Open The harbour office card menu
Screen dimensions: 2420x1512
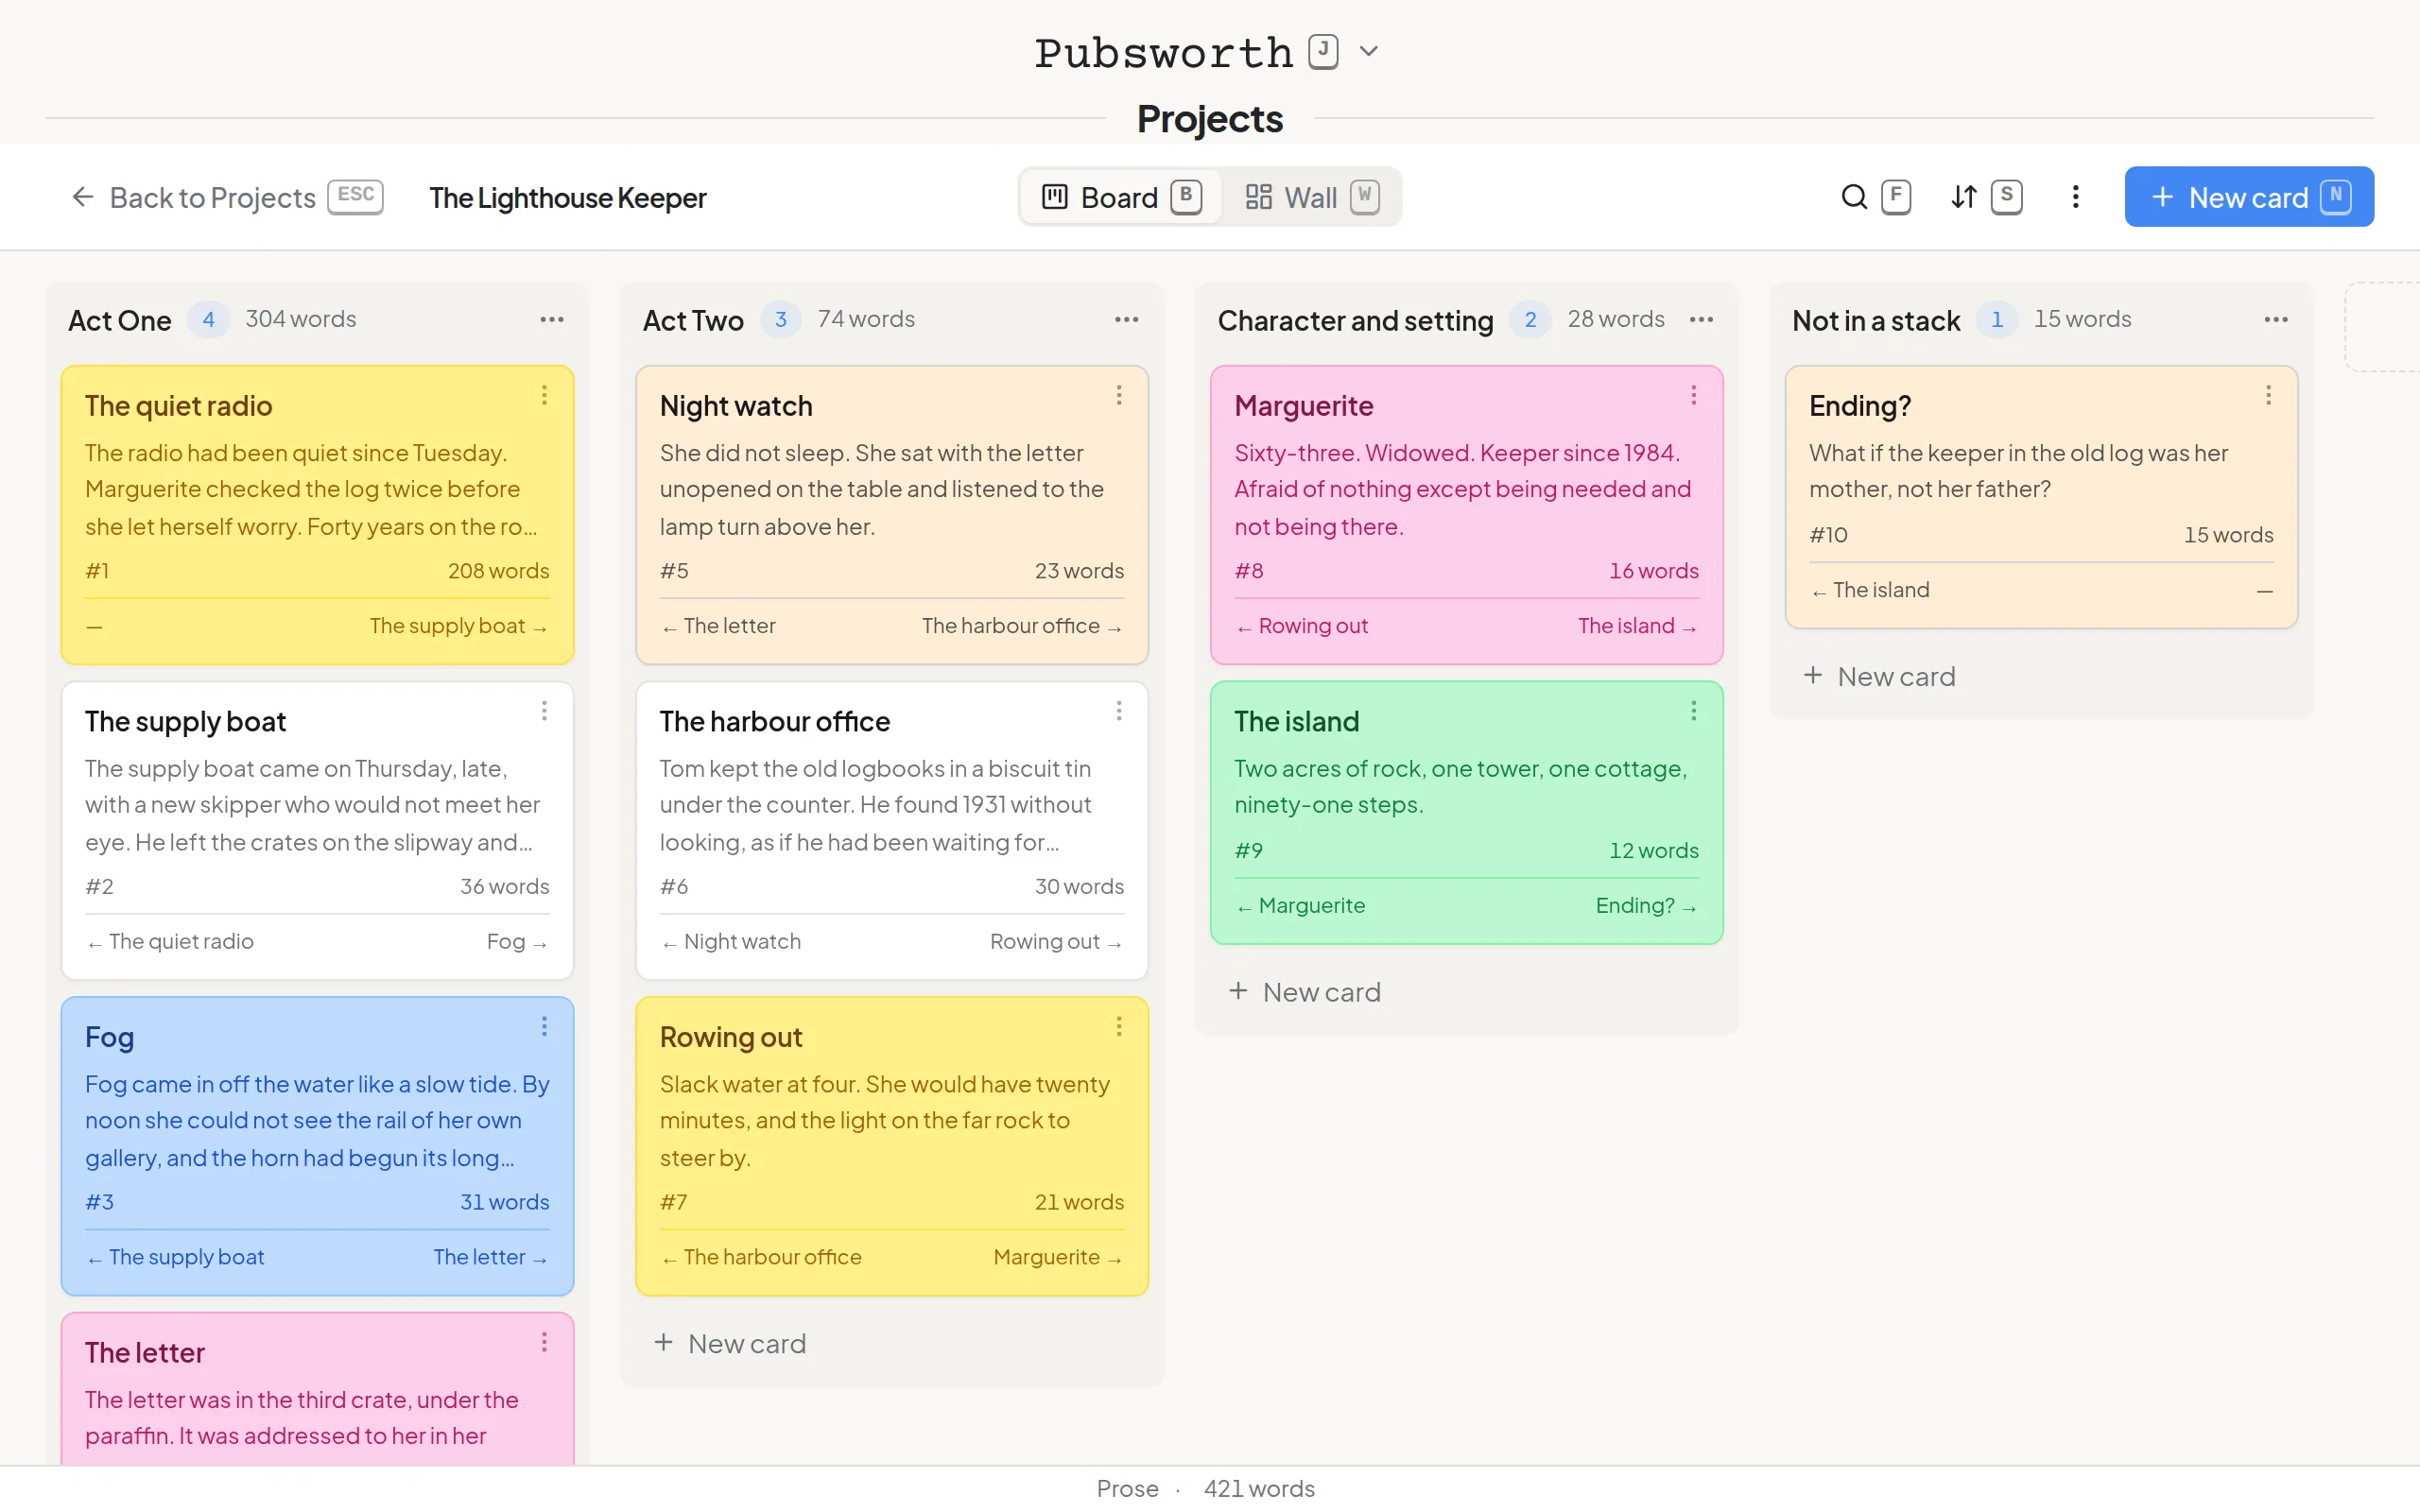point(1119,711)
